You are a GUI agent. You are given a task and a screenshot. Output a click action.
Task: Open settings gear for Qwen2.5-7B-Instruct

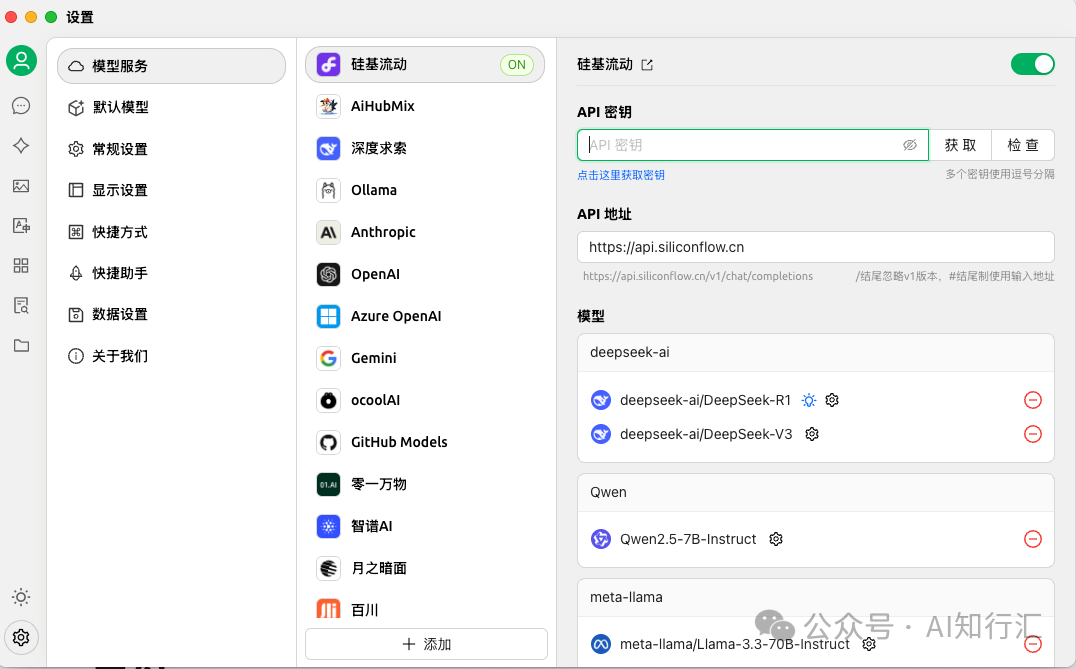pos(776,539)
